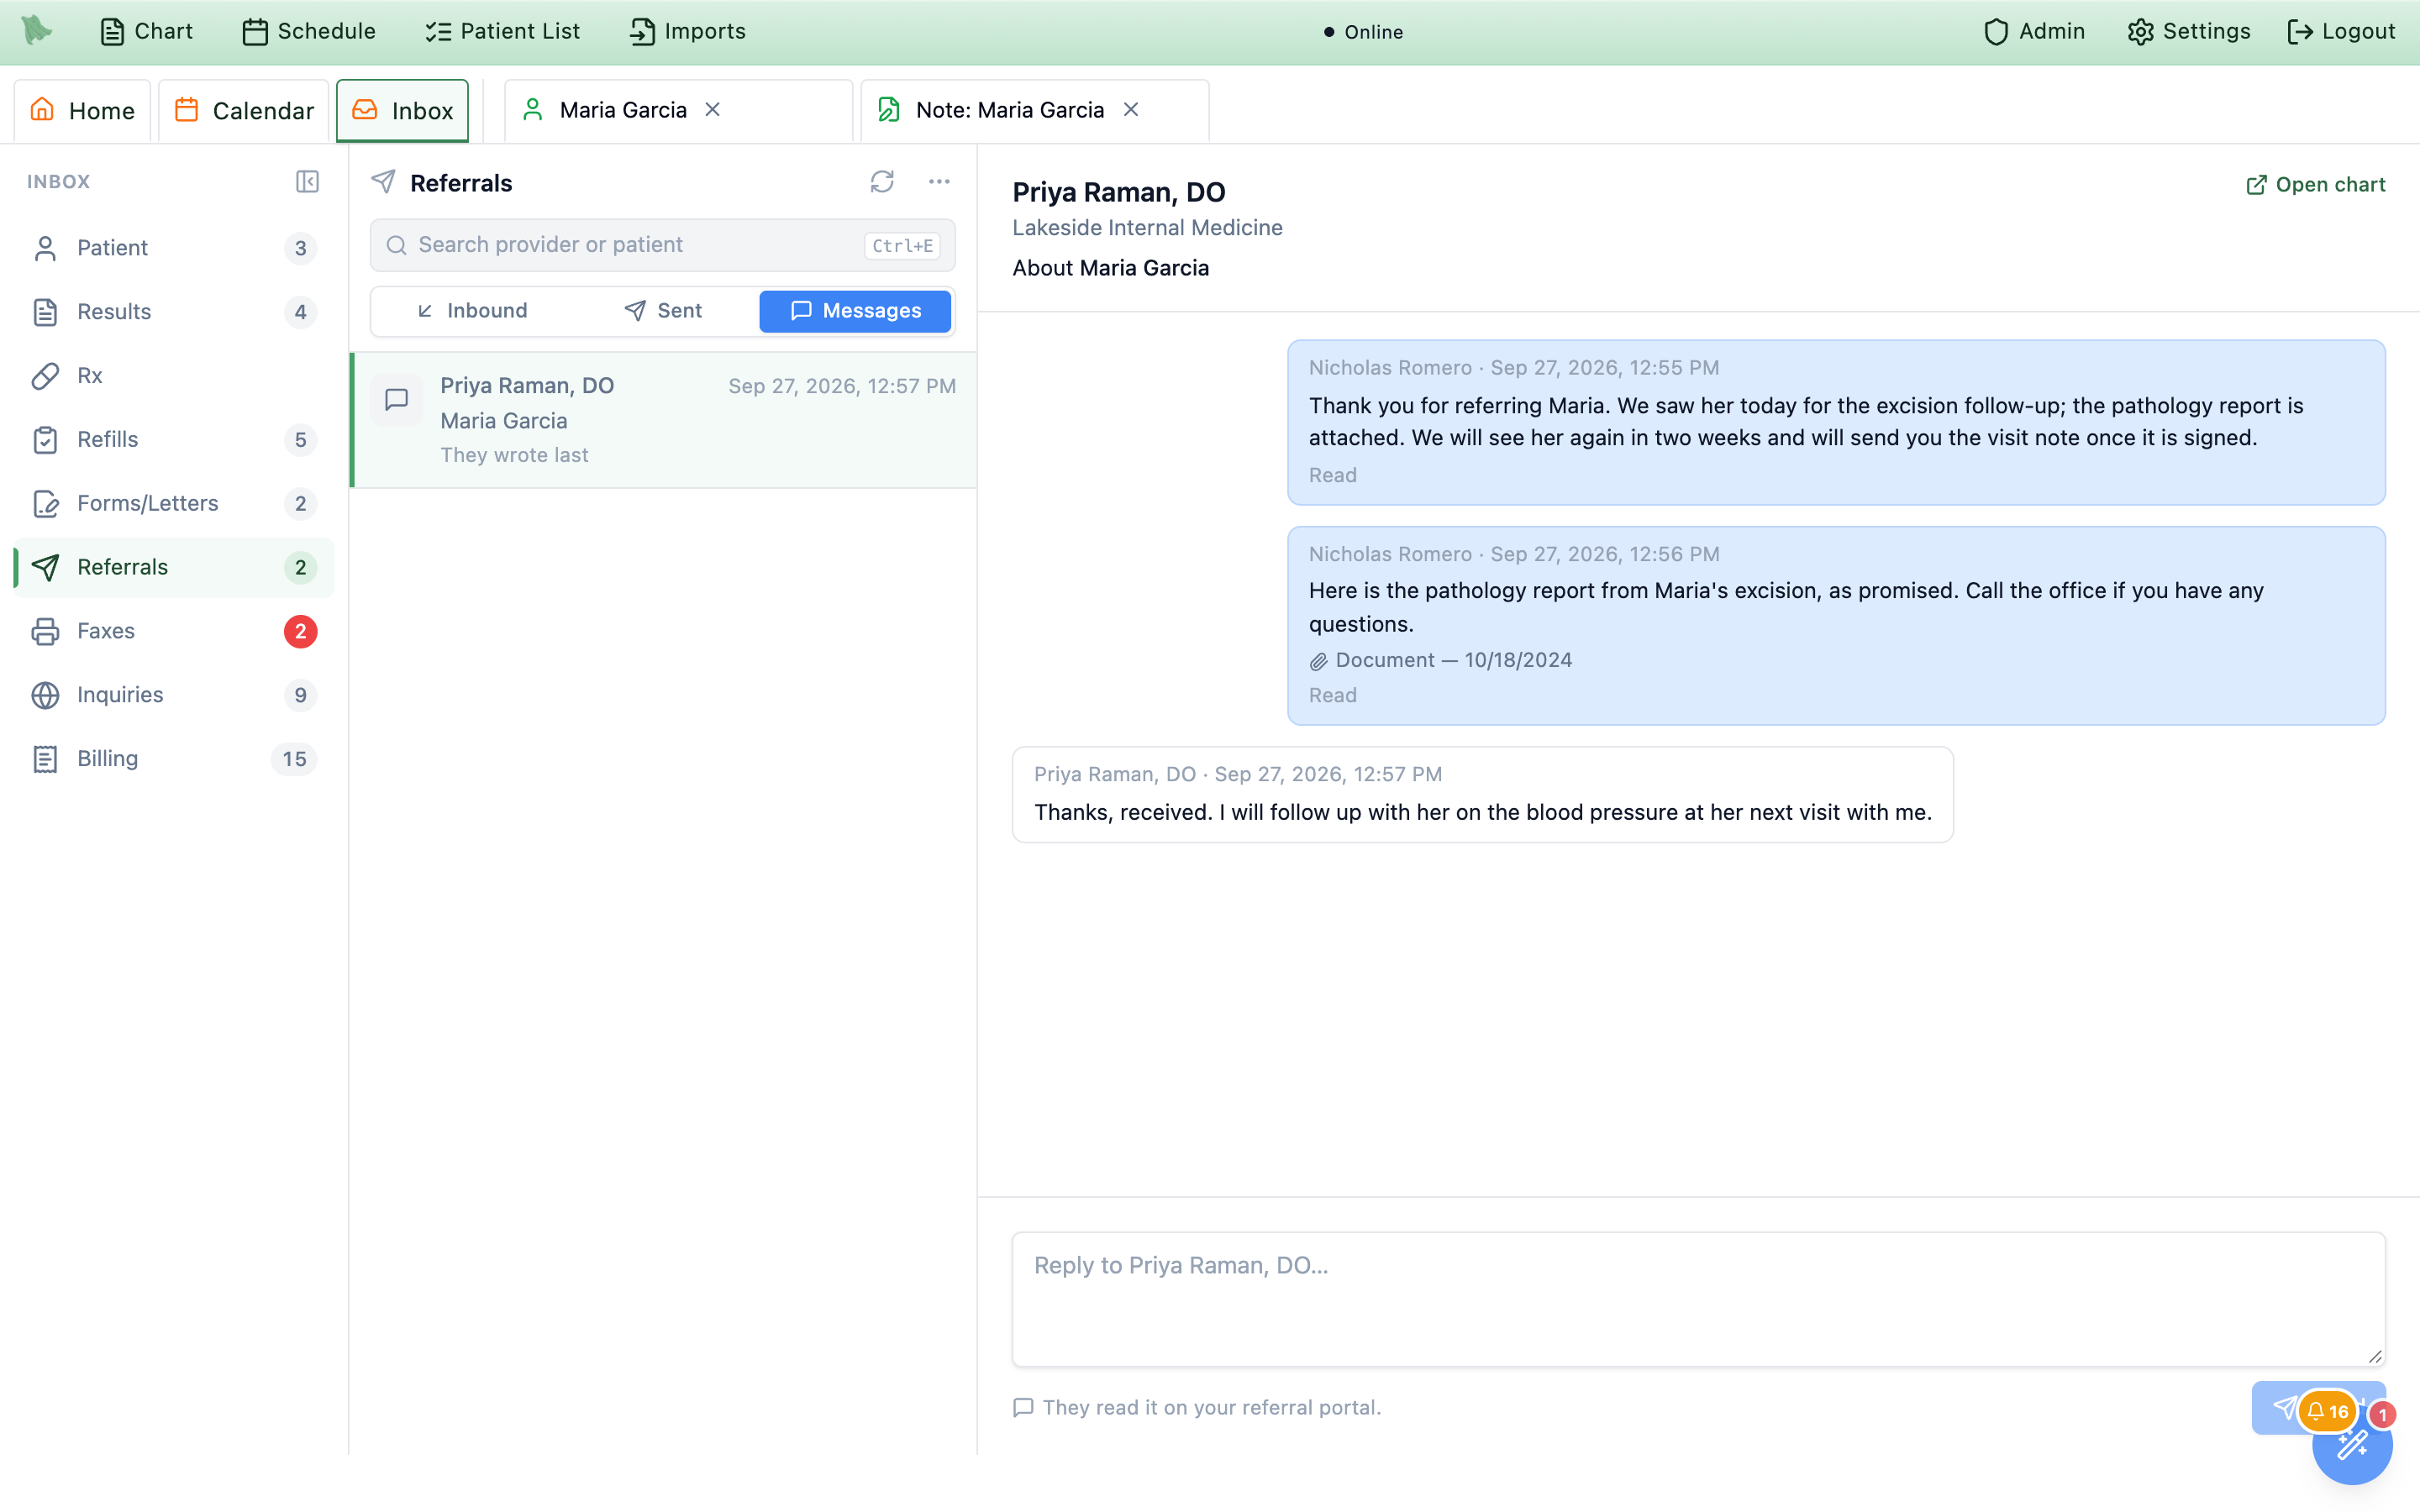
Task: Click the green bird app logo
Action: (37, 31)
